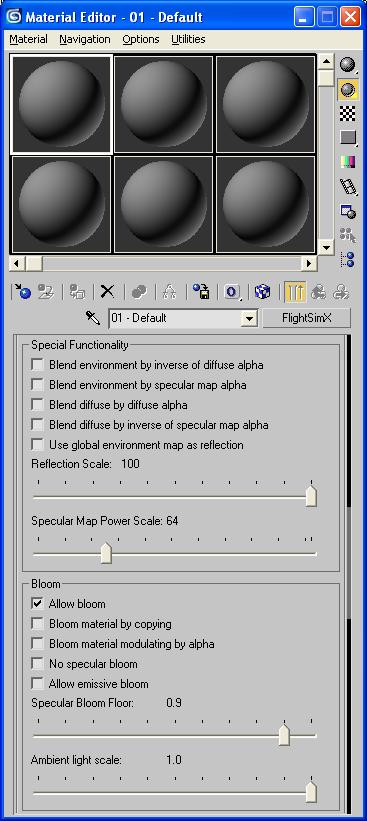Pick material with the eyedropper icon

click(93, 317)
